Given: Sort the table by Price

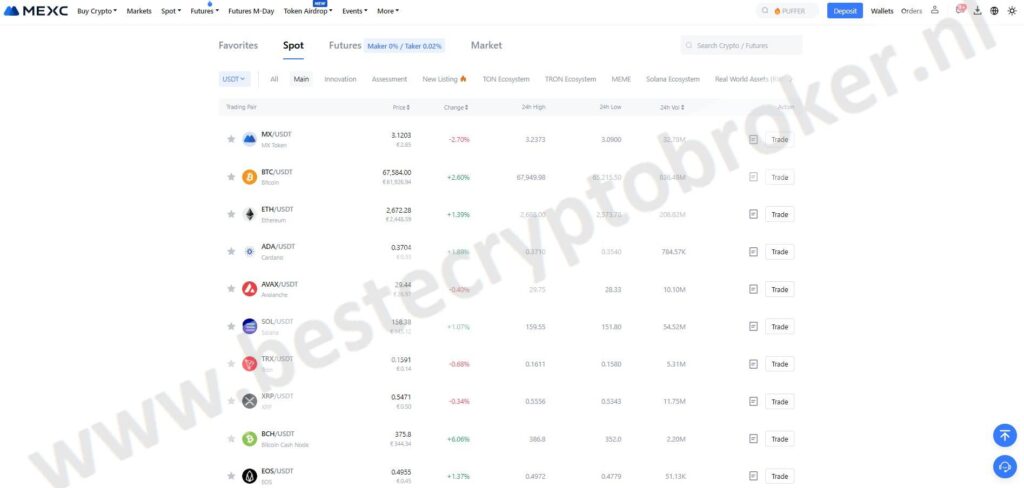Looking at the screenshot, I should coord(401,107).
